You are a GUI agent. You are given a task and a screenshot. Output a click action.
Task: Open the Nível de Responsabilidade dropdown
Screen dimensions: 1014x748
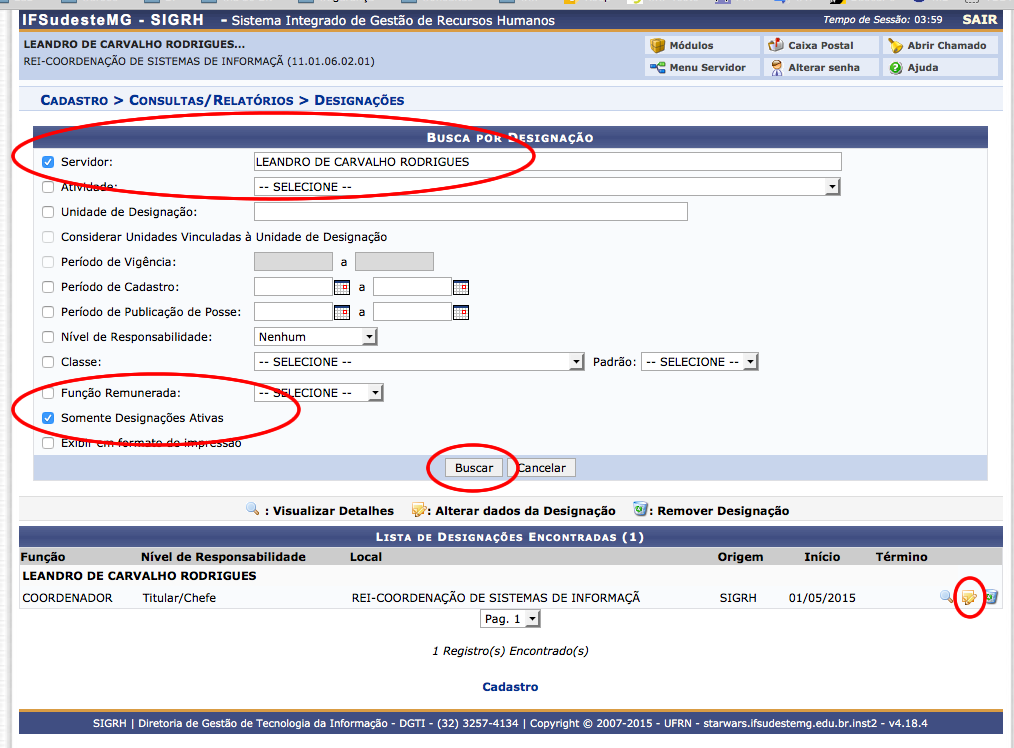pos(316,337)
